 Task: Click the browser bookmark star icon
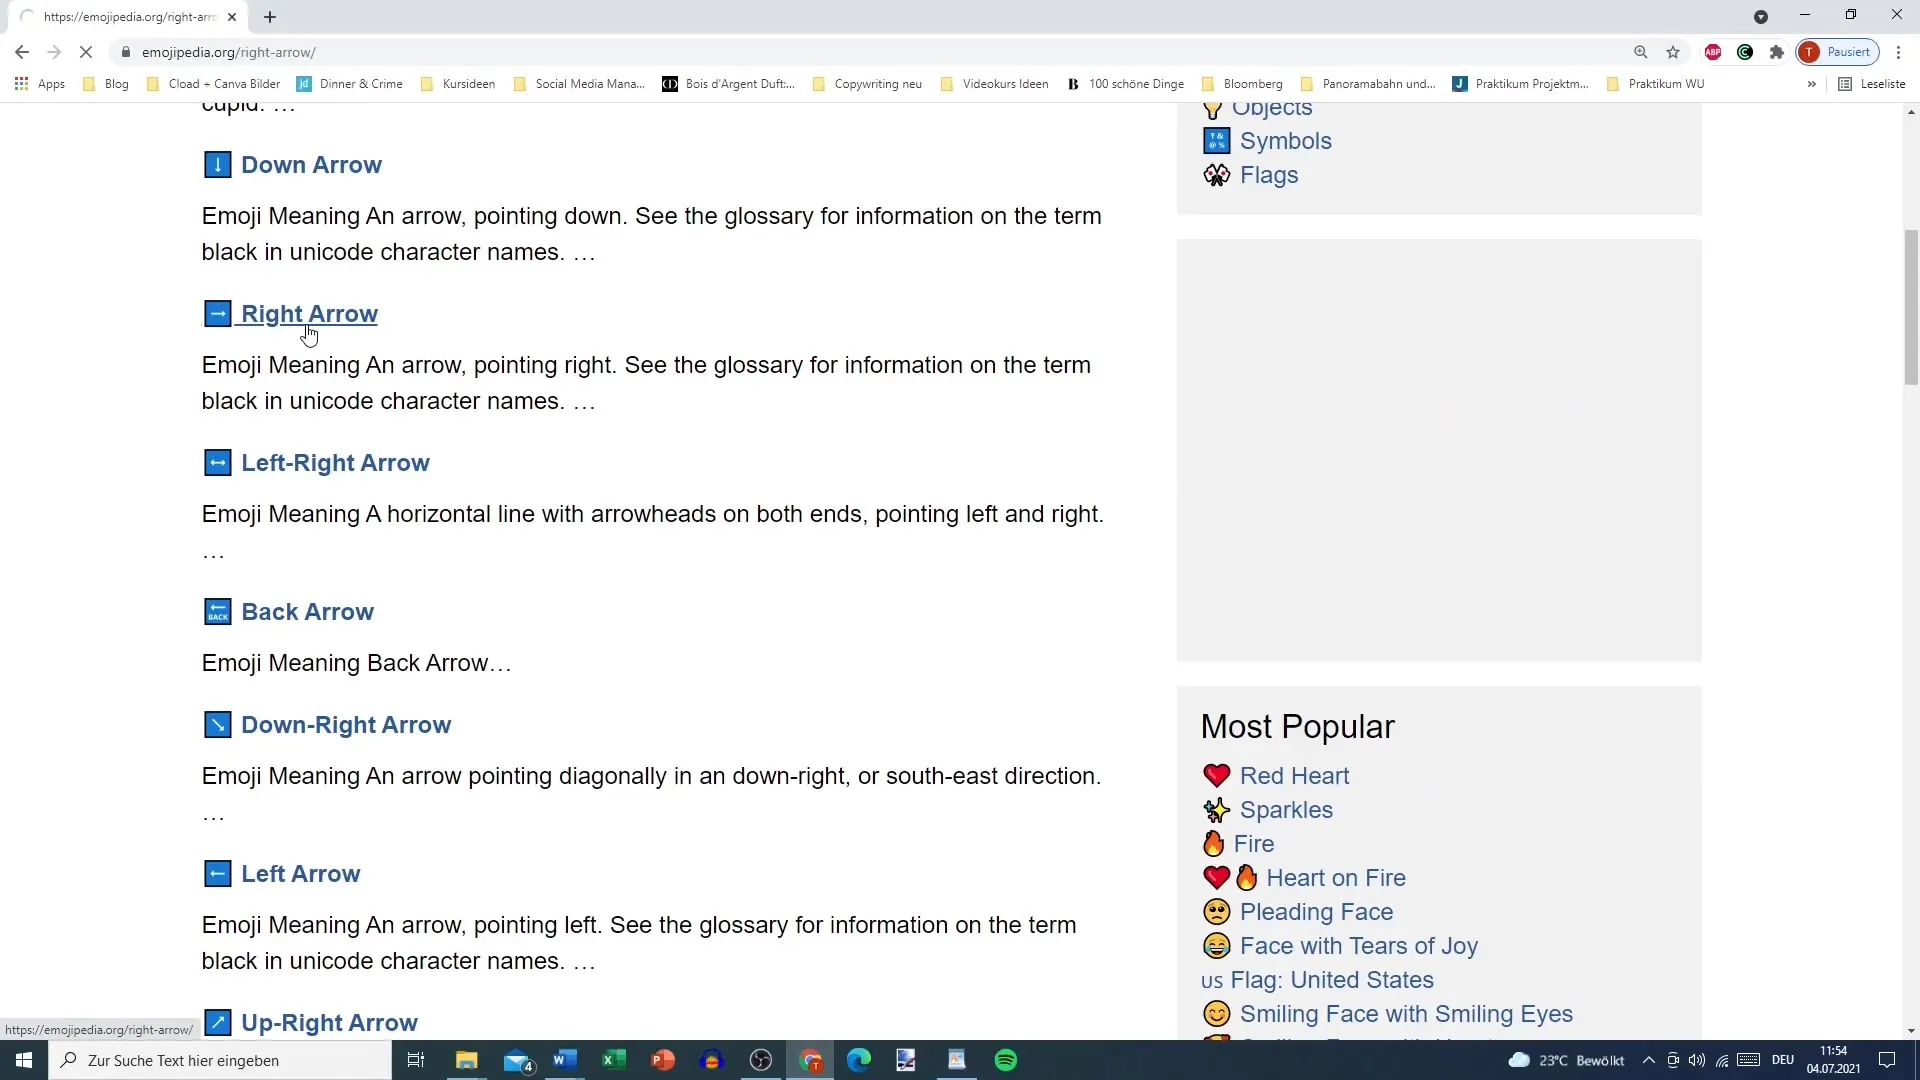tap(1672, 51)
